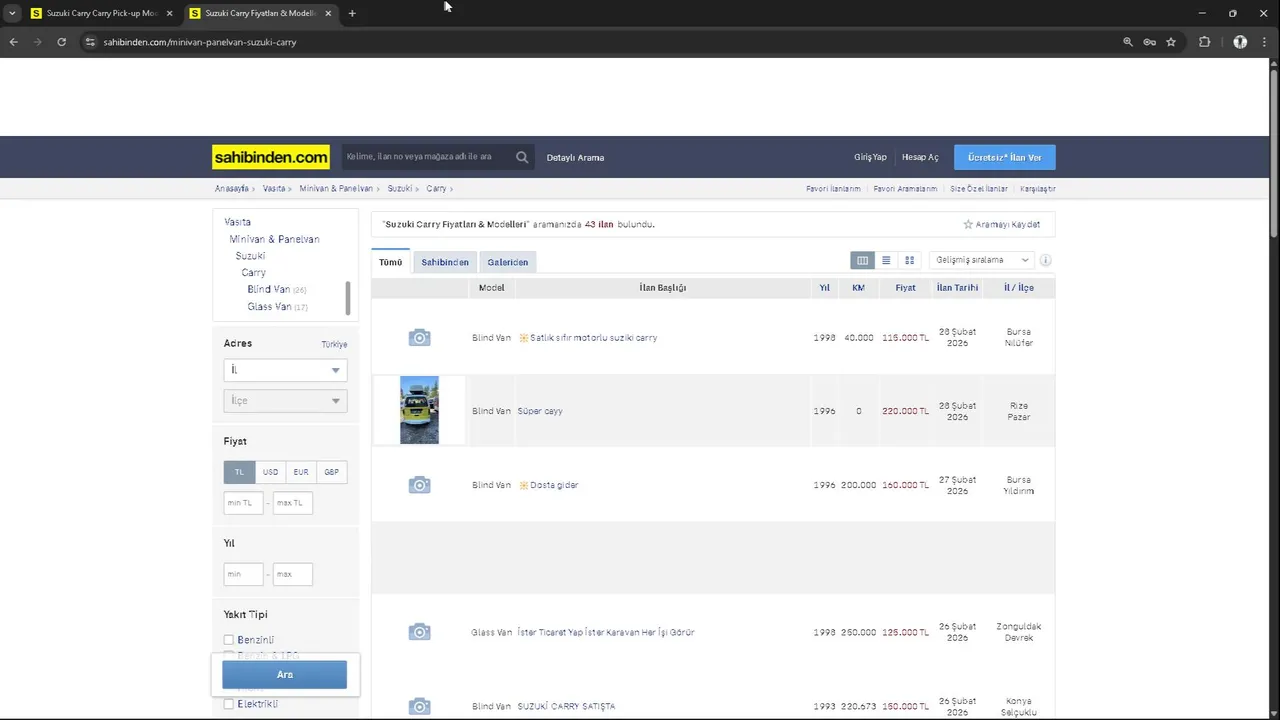Image resolution: width=1280 pixels, height=720 pixels.
Task: Open password key icon in address bar
Action: pos(1150,42)
